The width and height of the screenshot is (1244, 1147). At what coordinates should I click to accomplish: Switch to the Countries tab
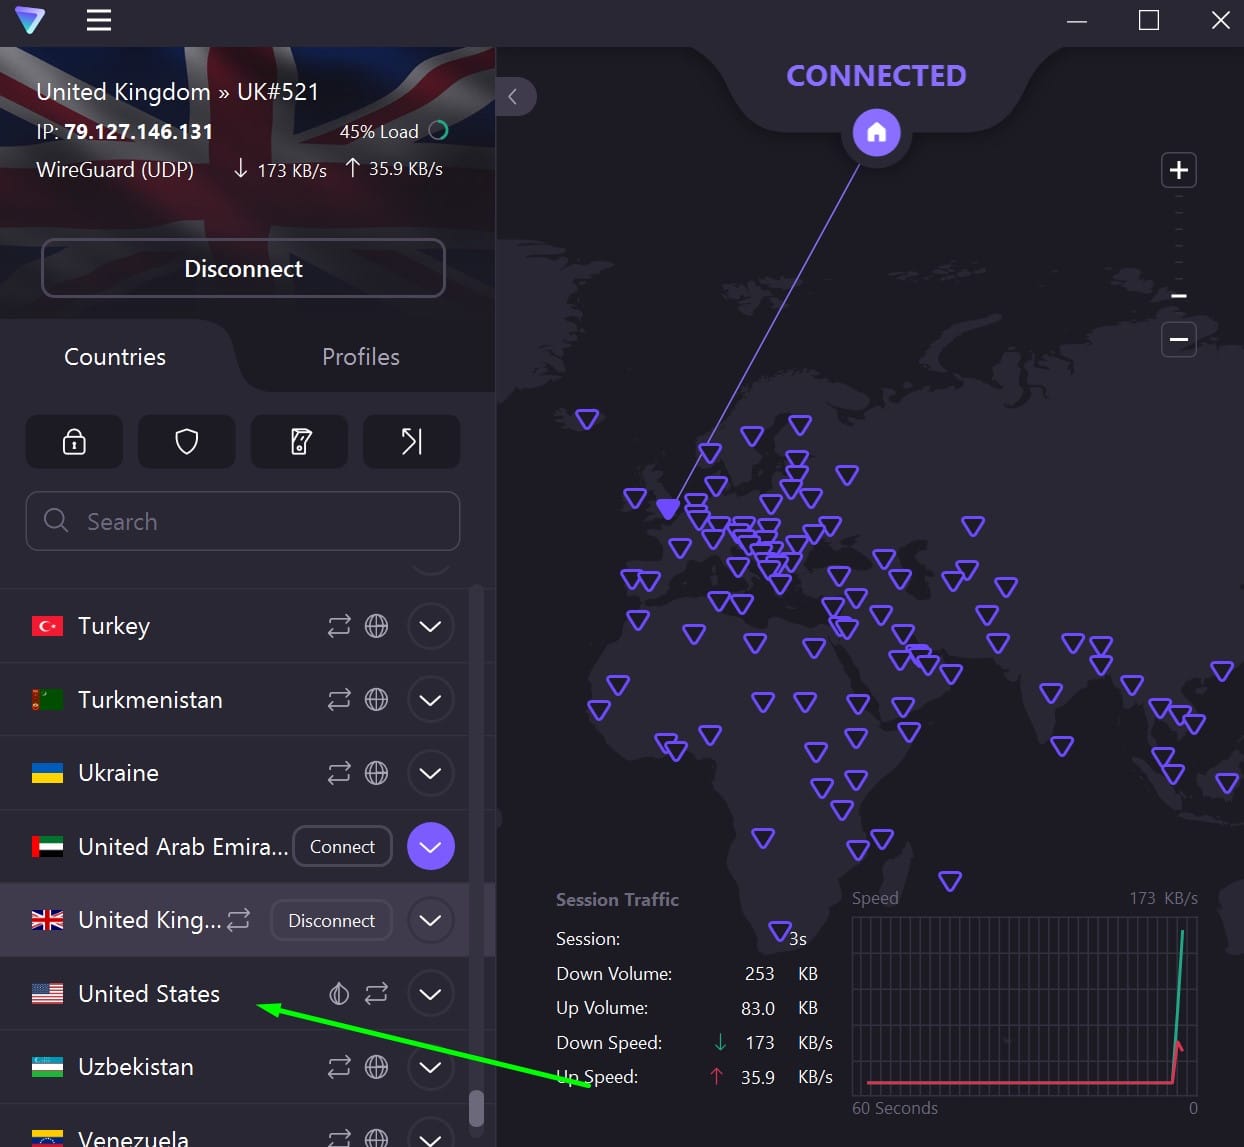tap(115, 357)
